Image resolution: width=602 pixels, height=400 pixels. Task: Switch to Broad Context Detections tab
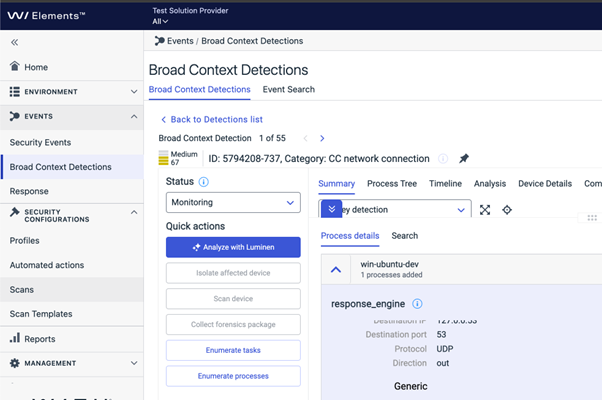[200, 89]
